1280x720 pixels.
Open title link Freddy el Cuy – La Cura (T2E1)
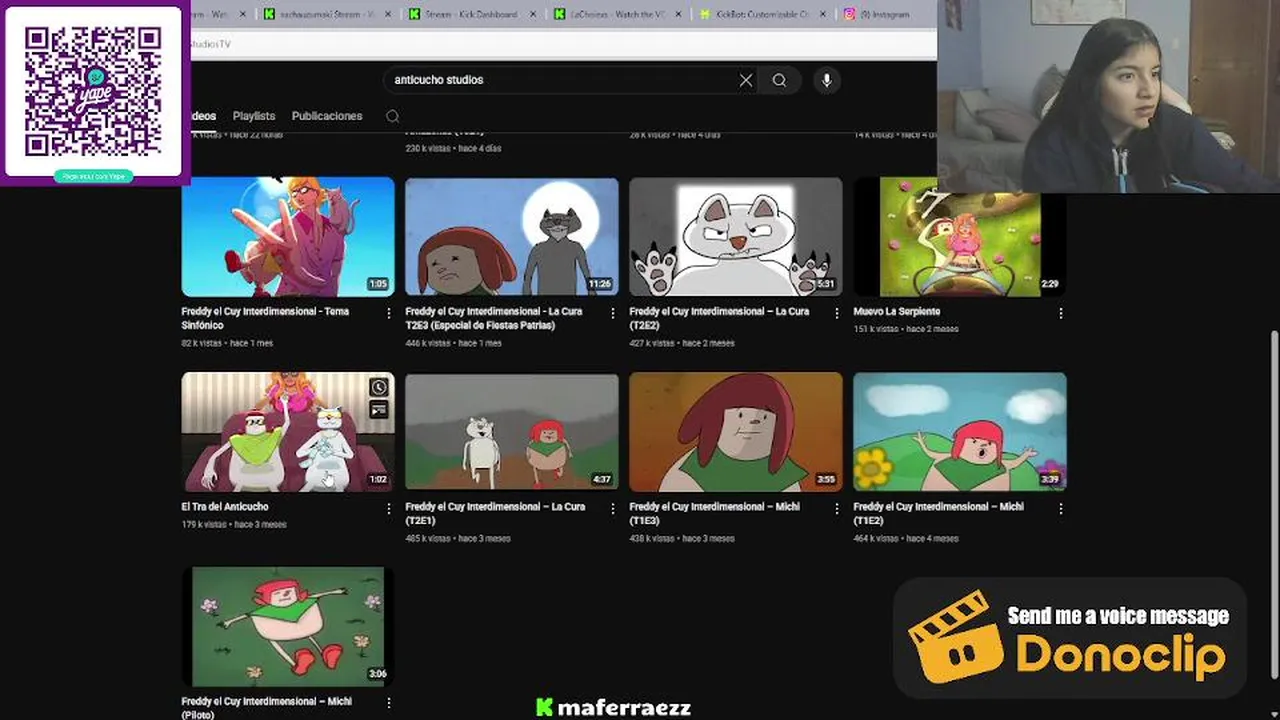[x=495, y=513]
